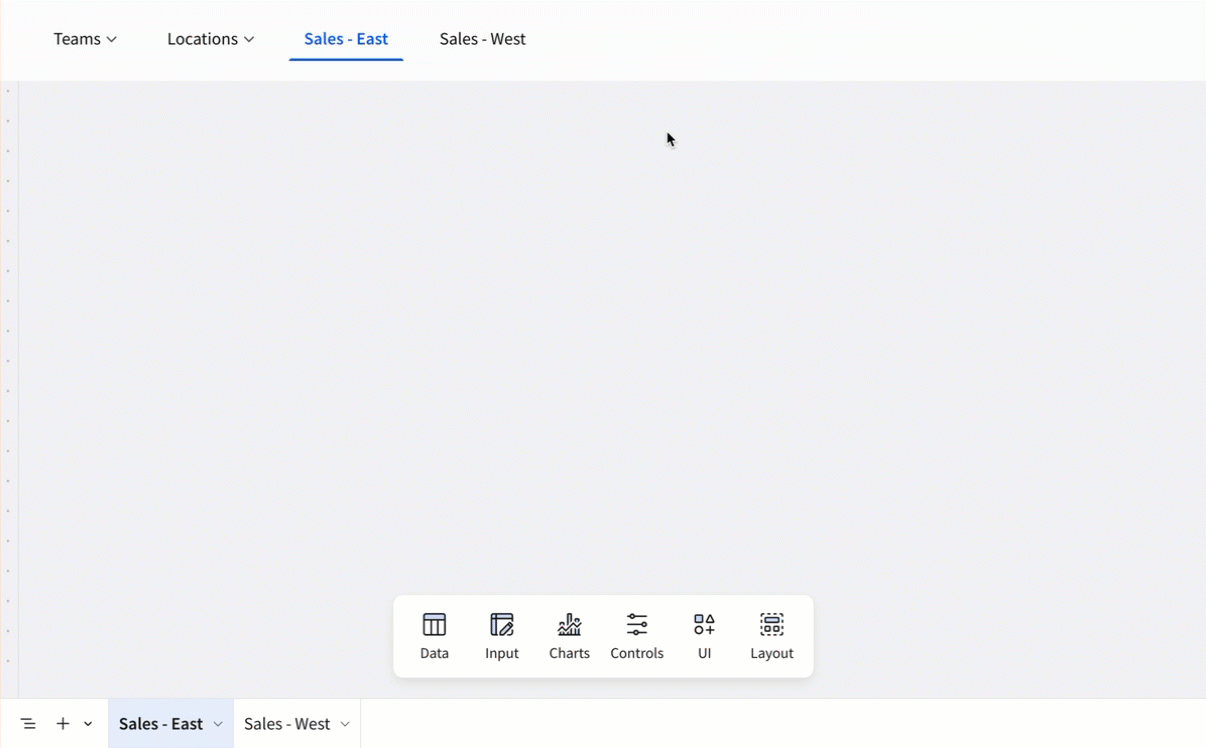Open the Data element menu
Image resolution: width=1206 pixels, height=748 pixels.
434,636
